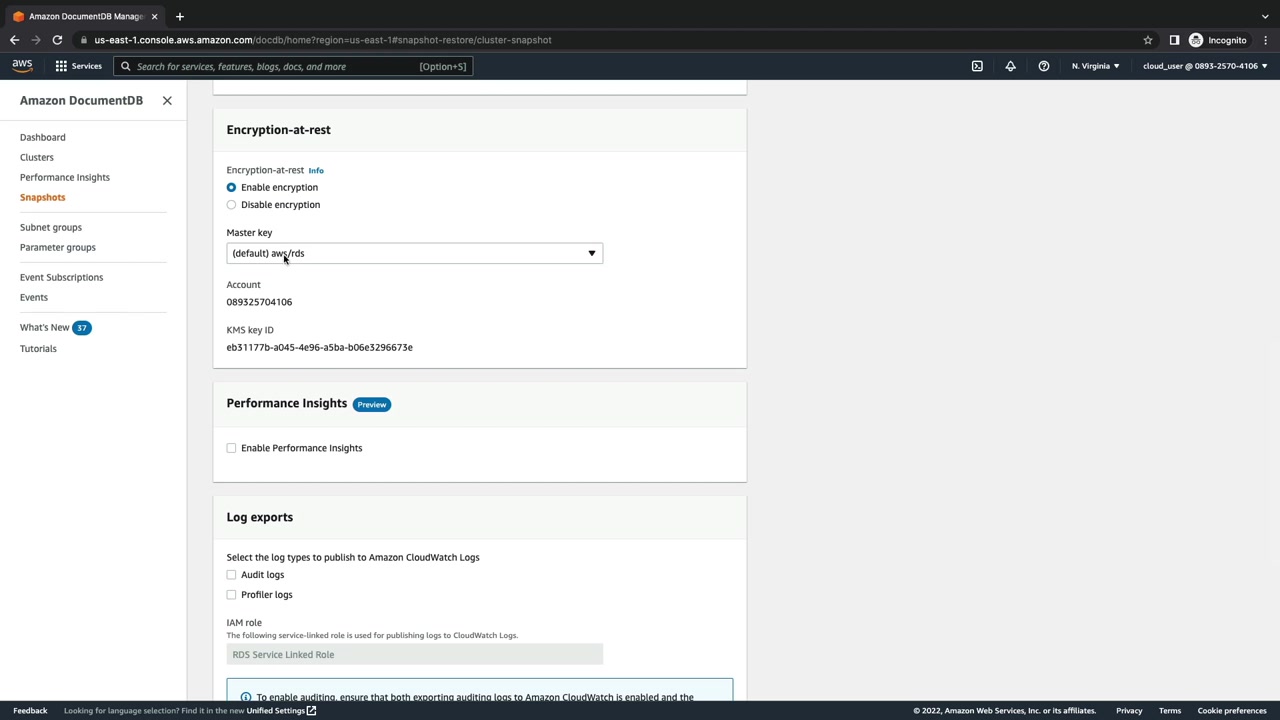The height and width of the screenshot is (720, 1280).
Task: Click the Encryption-at-rest Info link
Action: pos(316,170)
